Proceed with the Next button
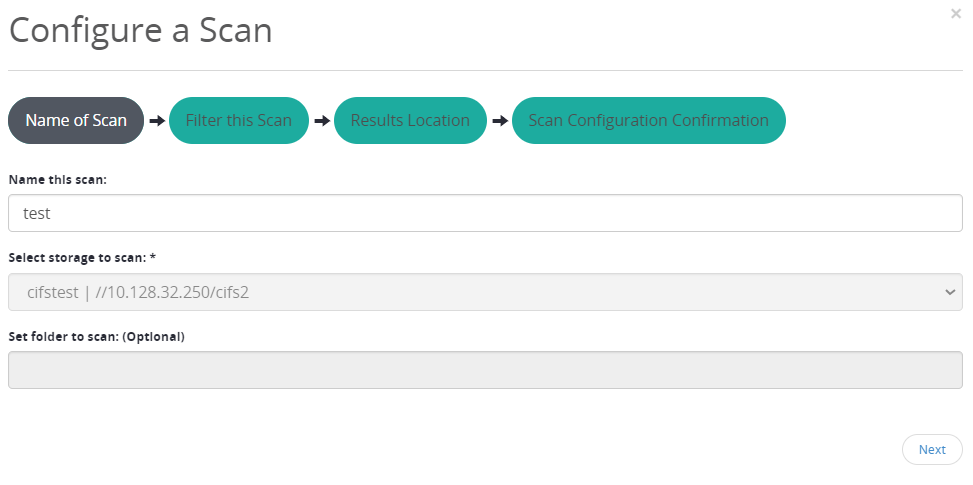 (932, 450)
